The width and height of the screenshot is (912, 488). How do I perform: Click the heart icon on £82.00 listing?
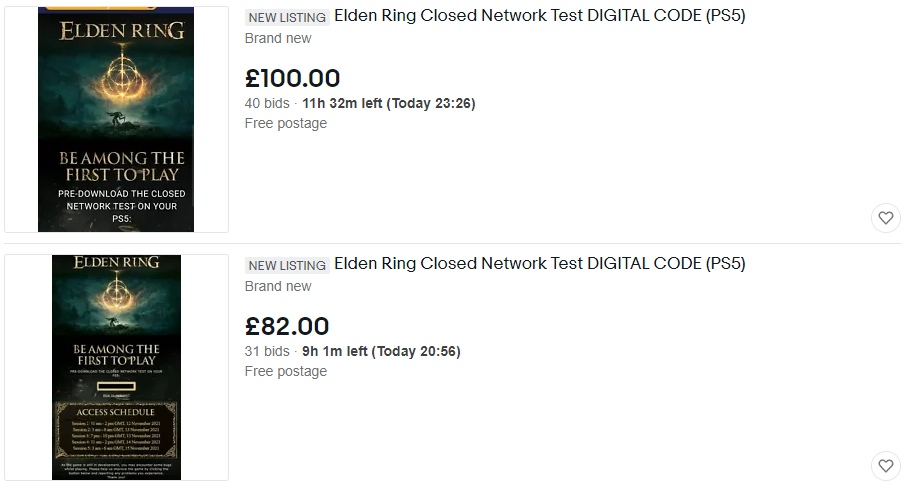[885, 465]
